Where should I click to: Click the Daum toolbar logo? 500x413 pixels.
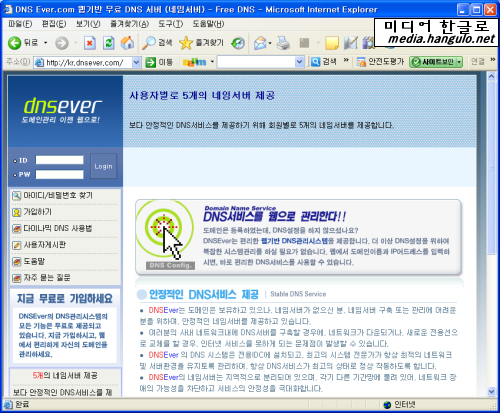pos(195,62)
